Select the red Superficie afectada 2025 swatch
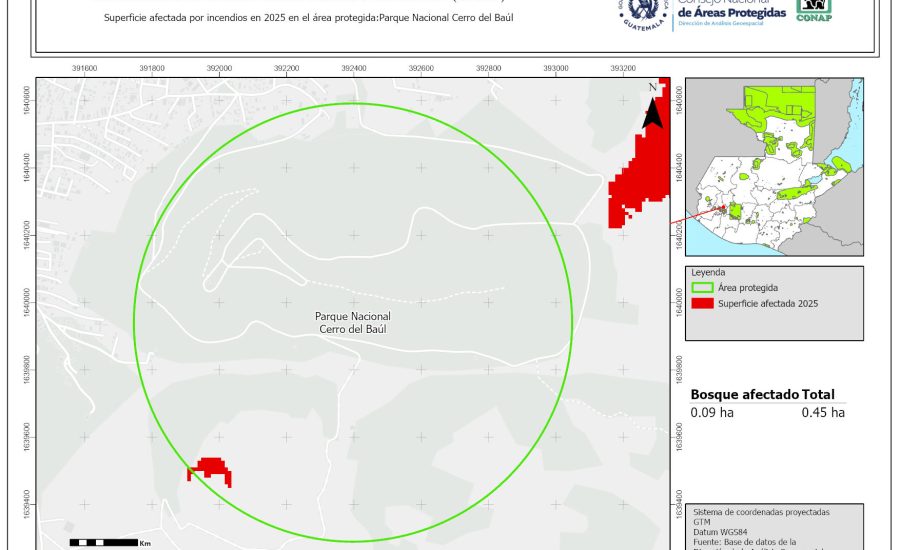 (x=701, y=303)
